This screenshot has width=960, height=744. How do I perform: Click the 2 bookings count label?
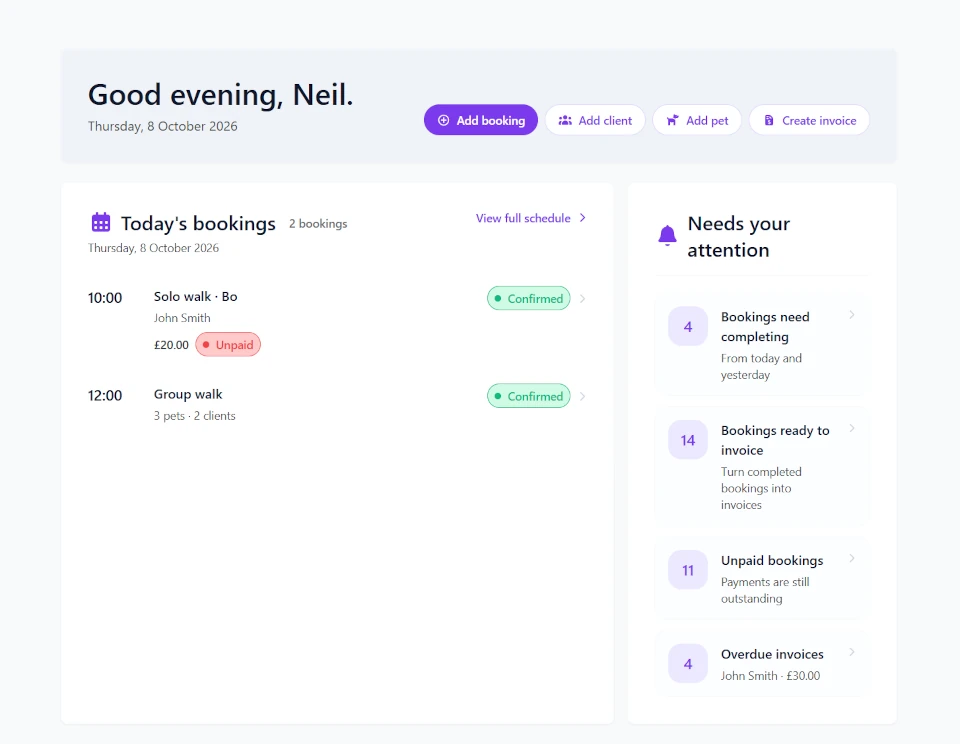coord(318,224)
